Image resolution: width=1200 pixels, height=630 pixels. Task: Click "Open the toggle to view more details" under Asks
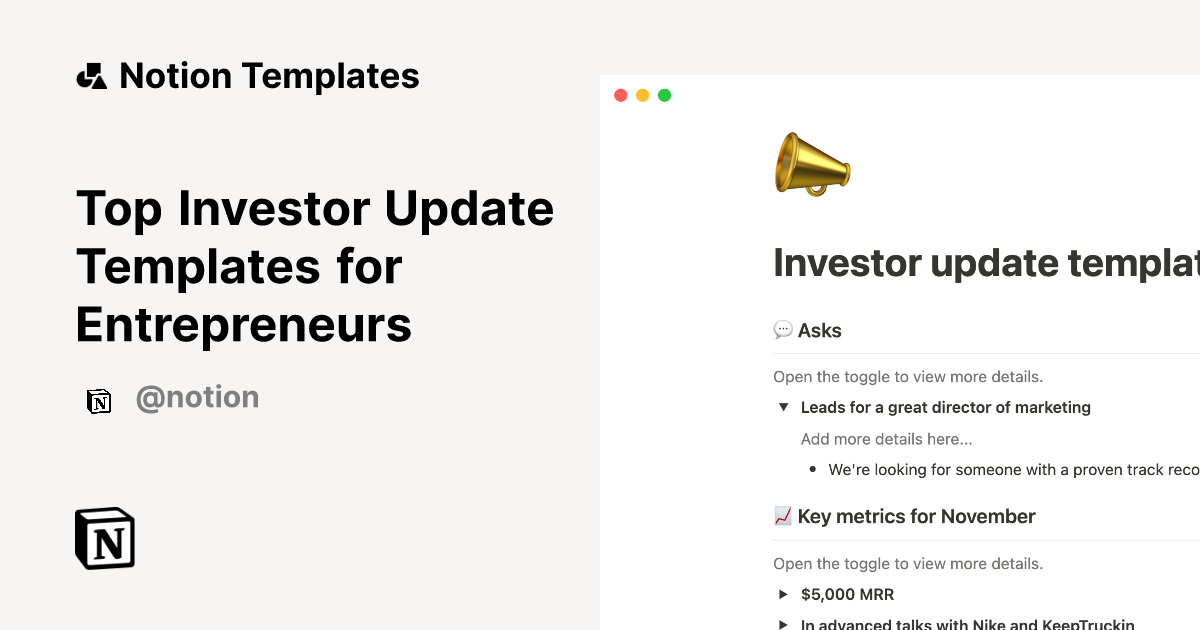point(908,376)
